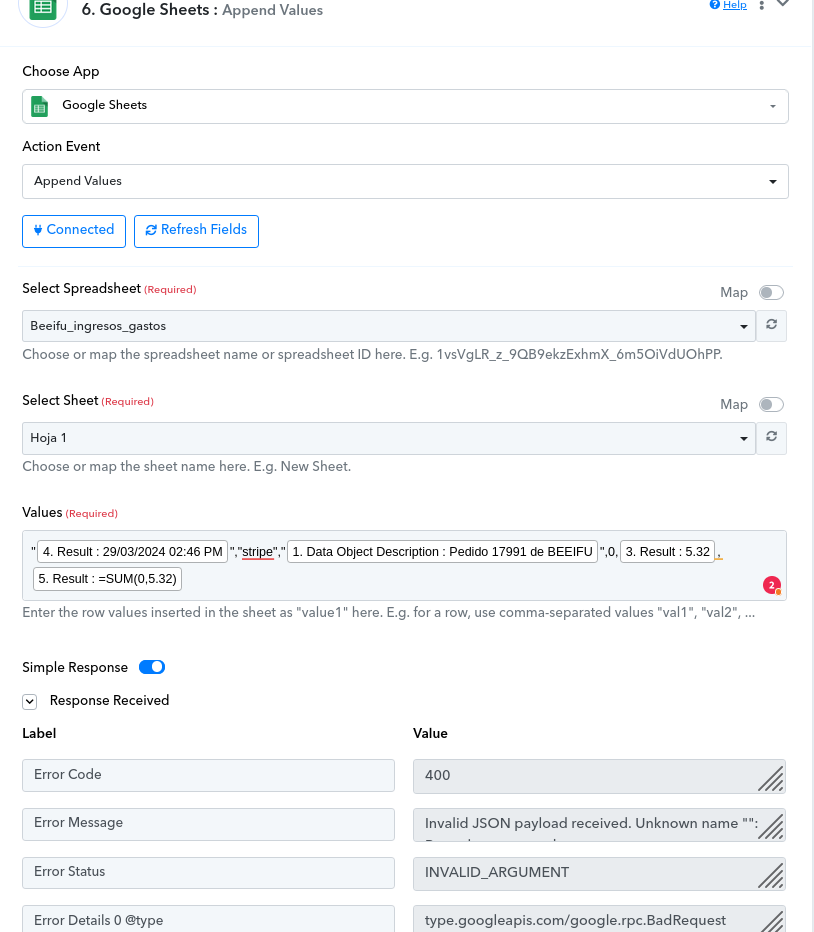Click the Google Sheets step icon in header
The height and width of the screenshot is (932, 814).
click(x=43, y=9)
